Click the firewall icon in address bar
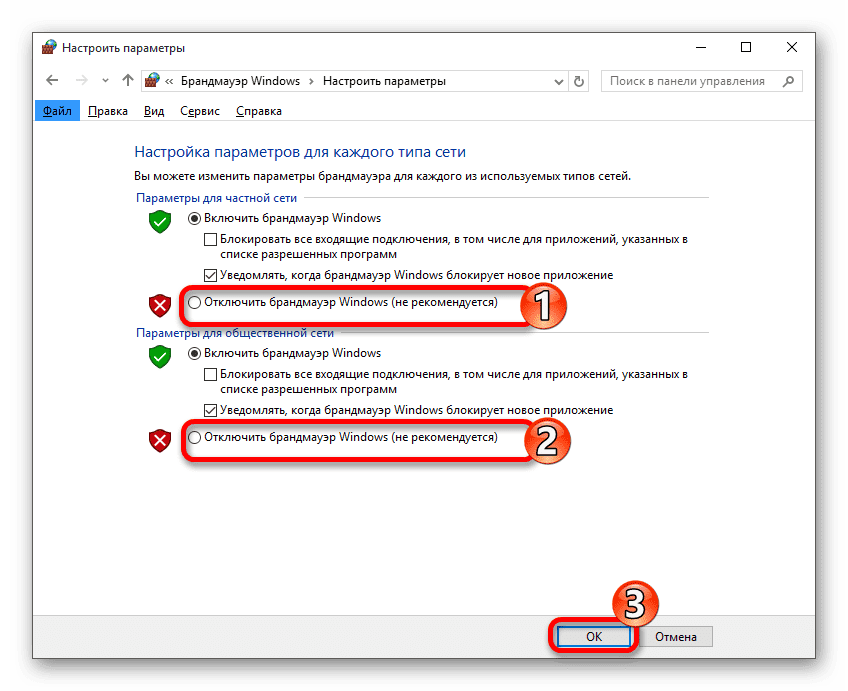Image resolution: width=848 pixels, height=691 pixels. (x=152, y=81)
